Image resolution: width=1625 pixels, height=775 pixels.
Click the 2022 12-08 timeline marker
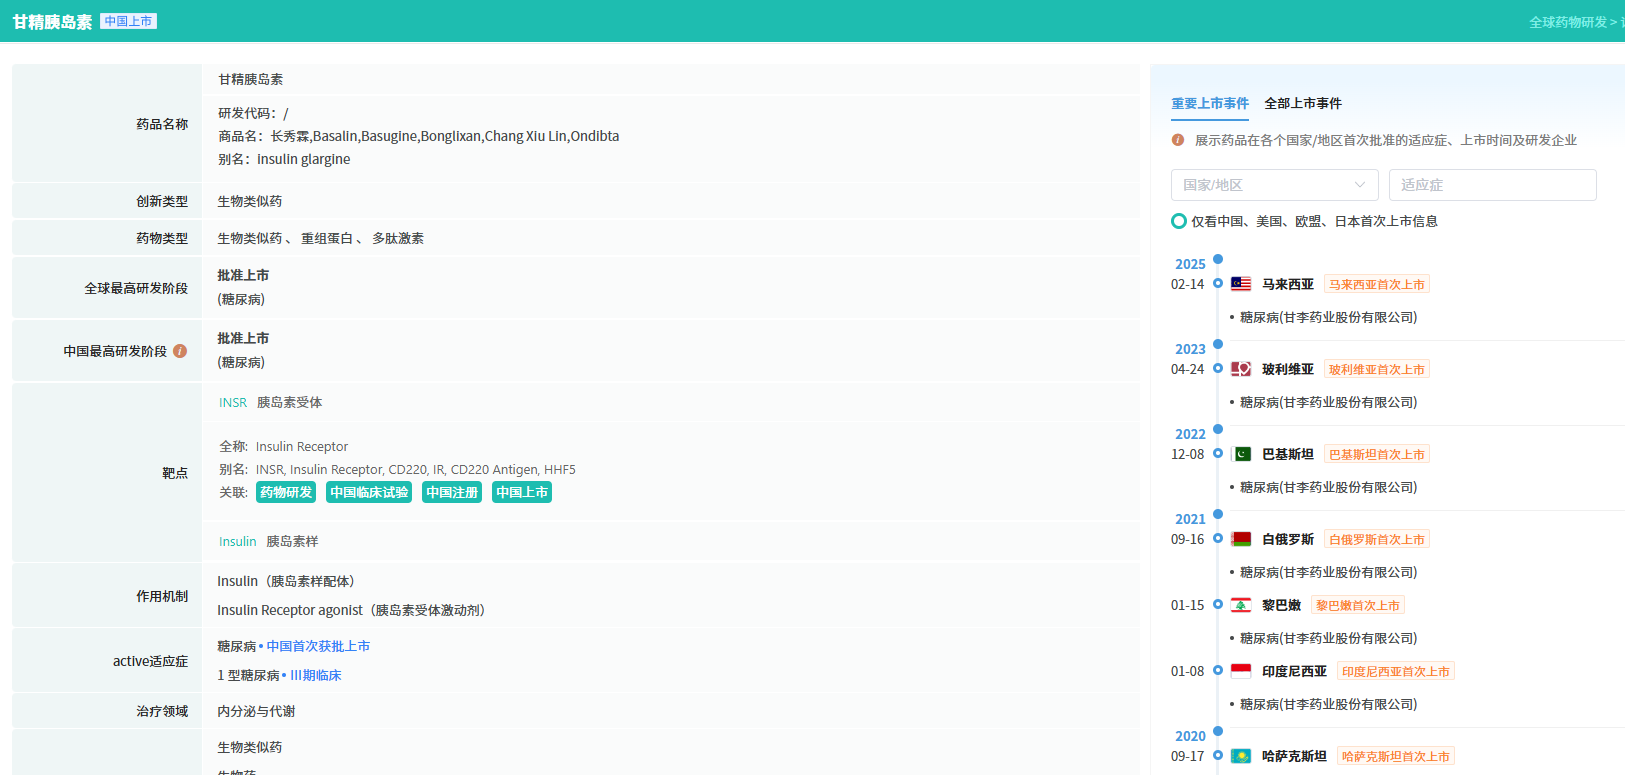click(1218, 454)
